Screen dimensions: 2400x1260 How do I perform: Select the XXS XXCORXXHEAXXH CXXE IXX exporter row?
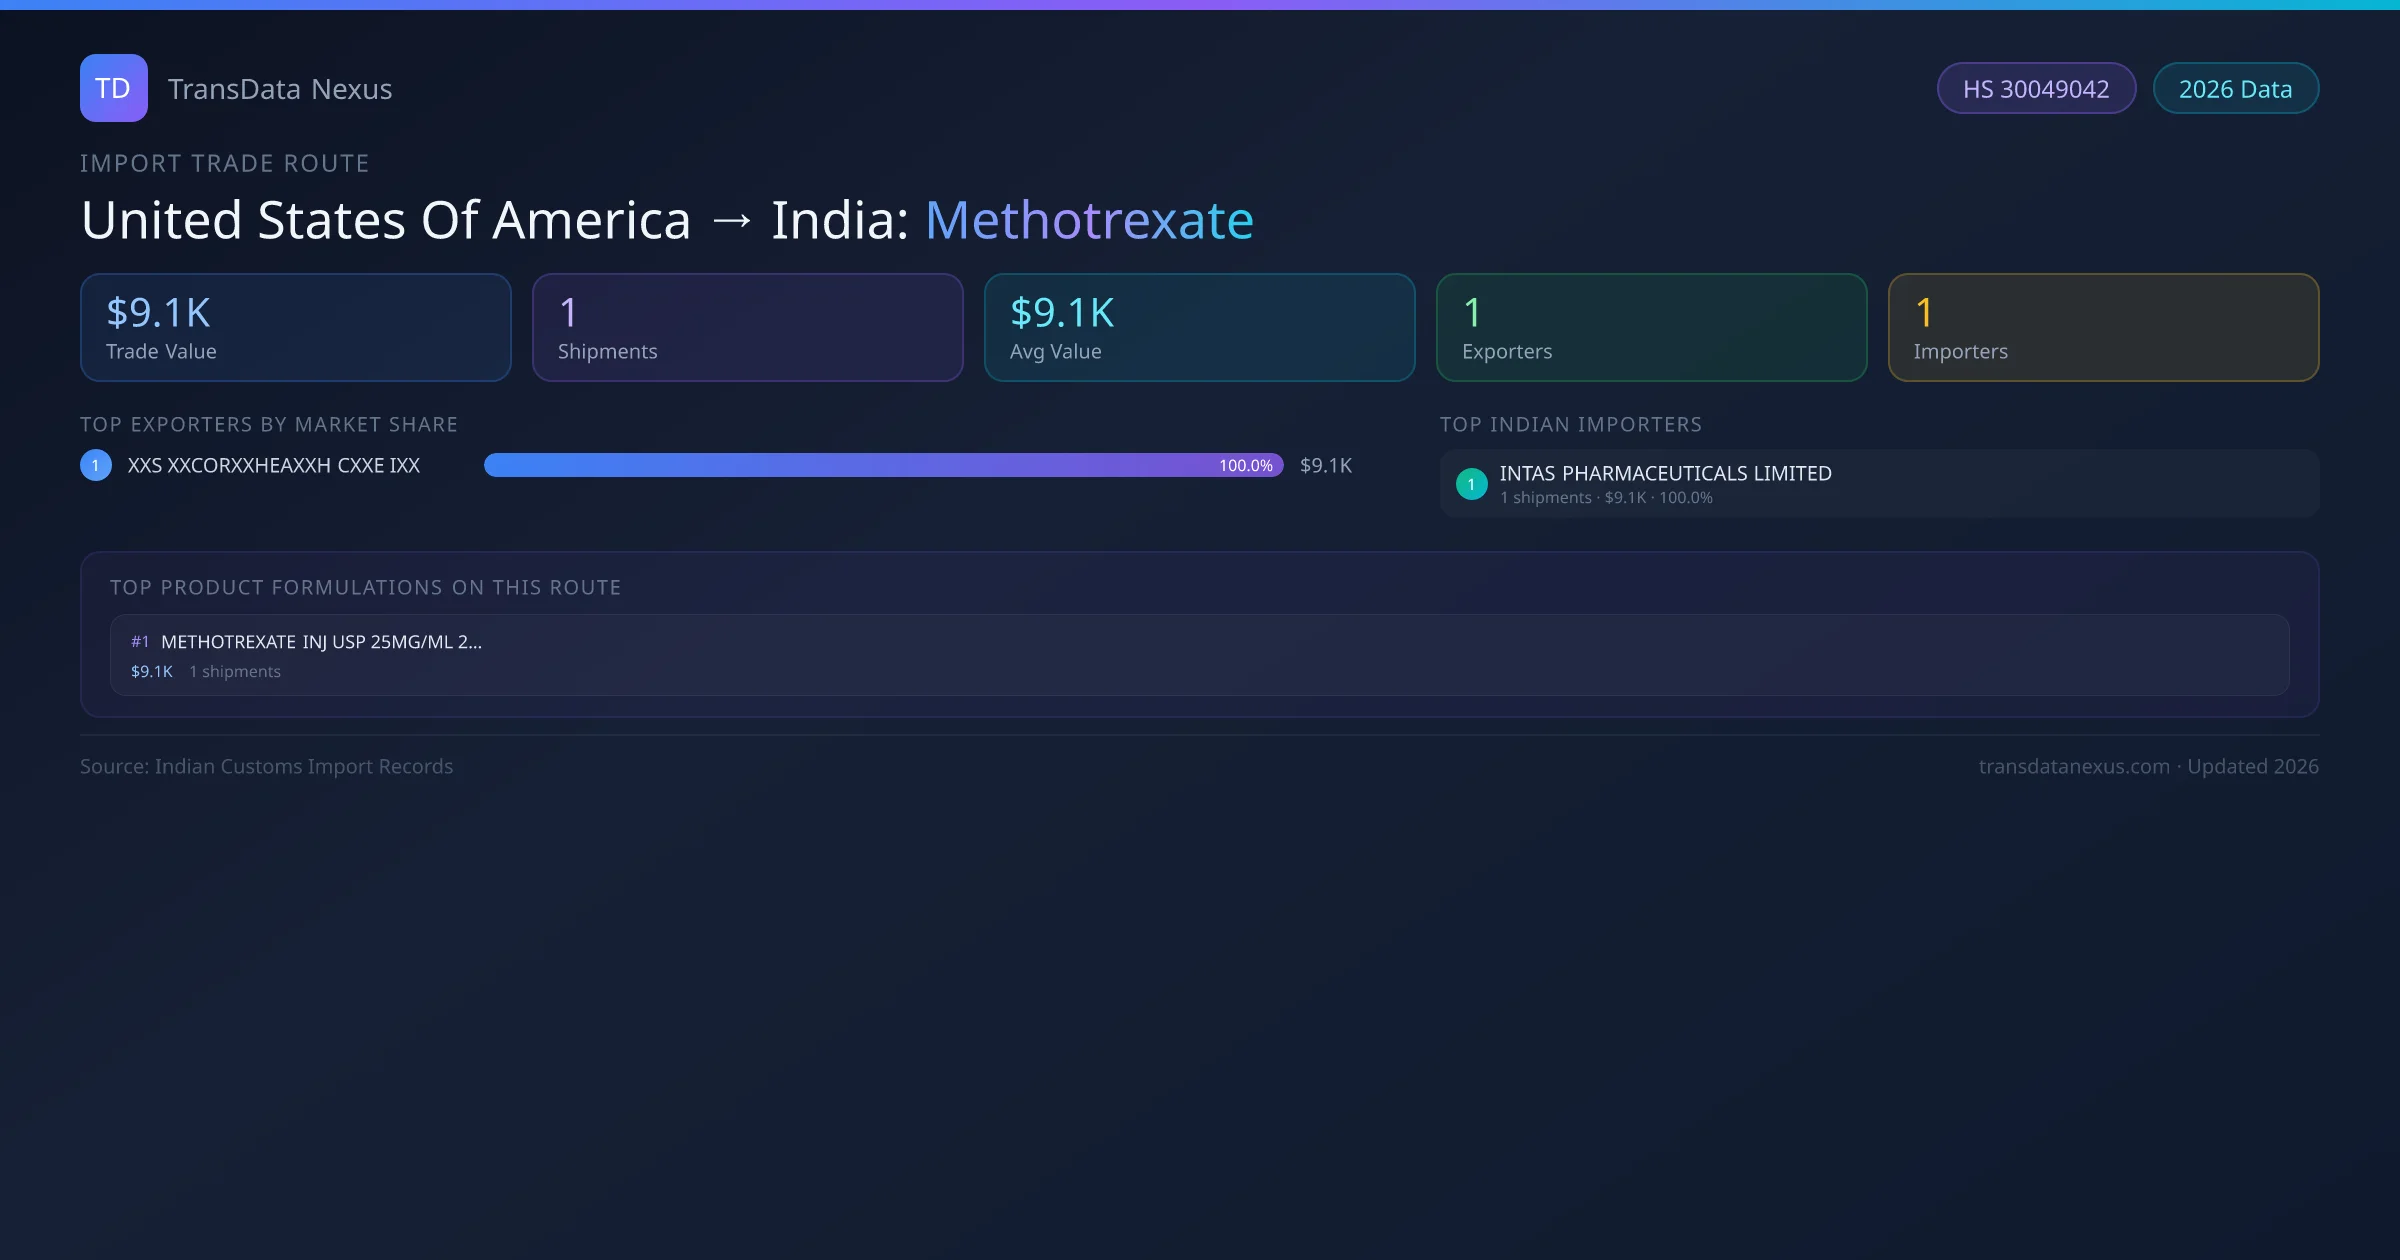coord(273,465)
